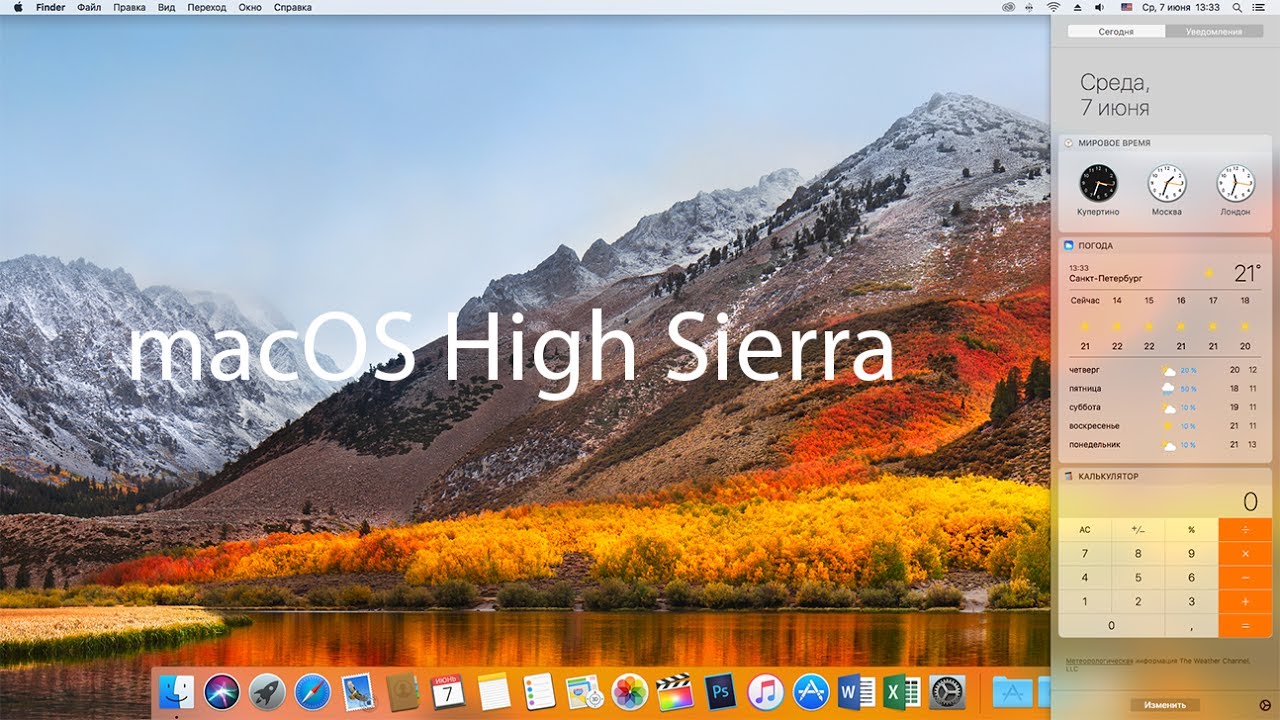Select the Сегодня tab
1280x720 pixels.
click(1116, 32)
